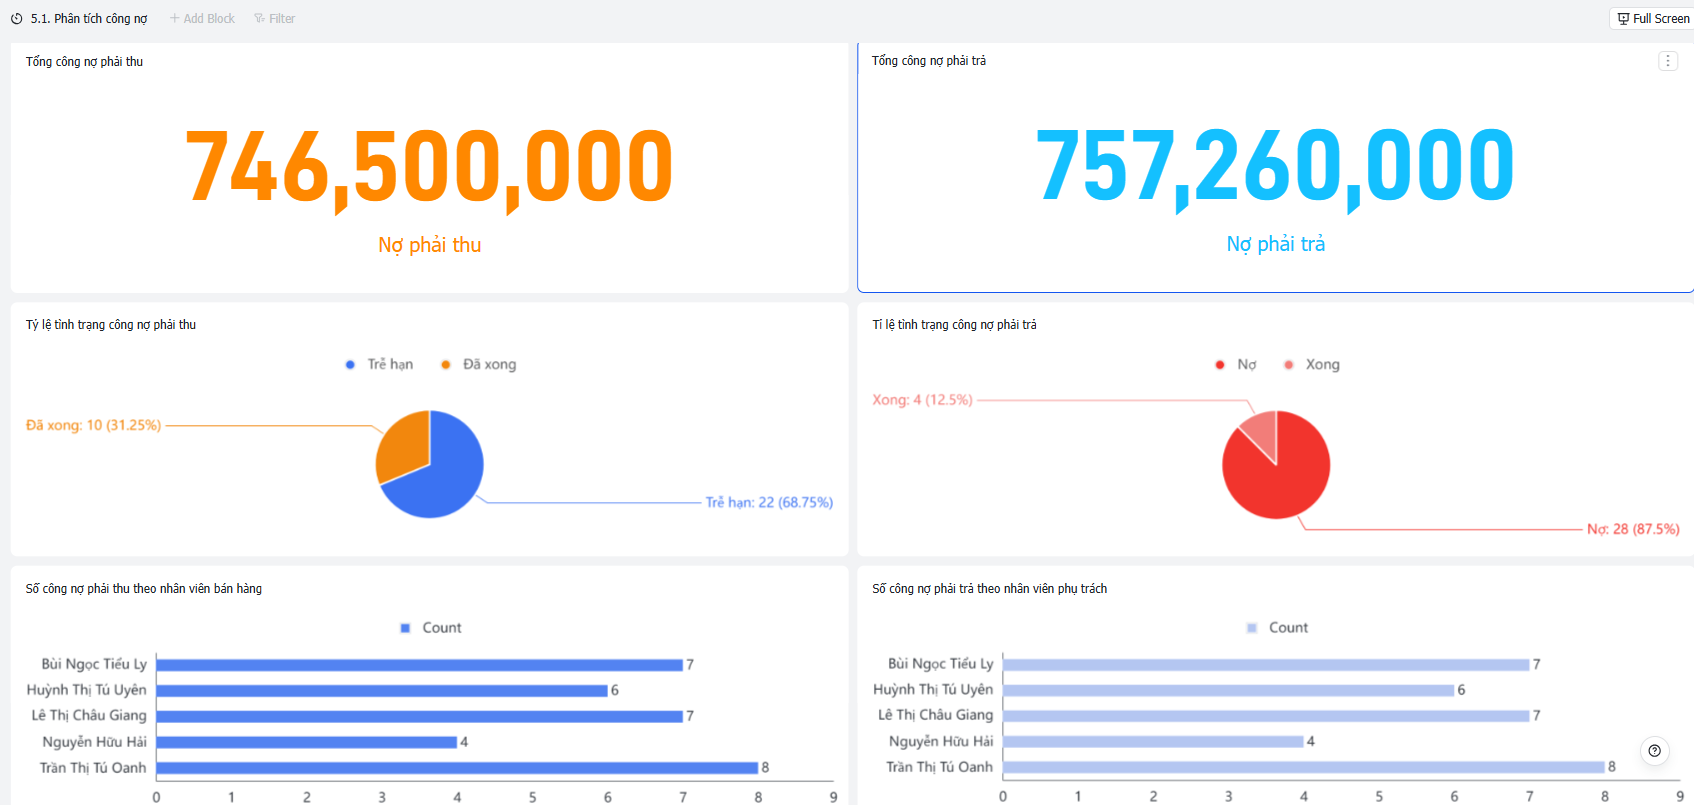1694x805 pixels.
Task: Click the Trễ hạn: 22 (68.75%) label
Action: (769, 502)
